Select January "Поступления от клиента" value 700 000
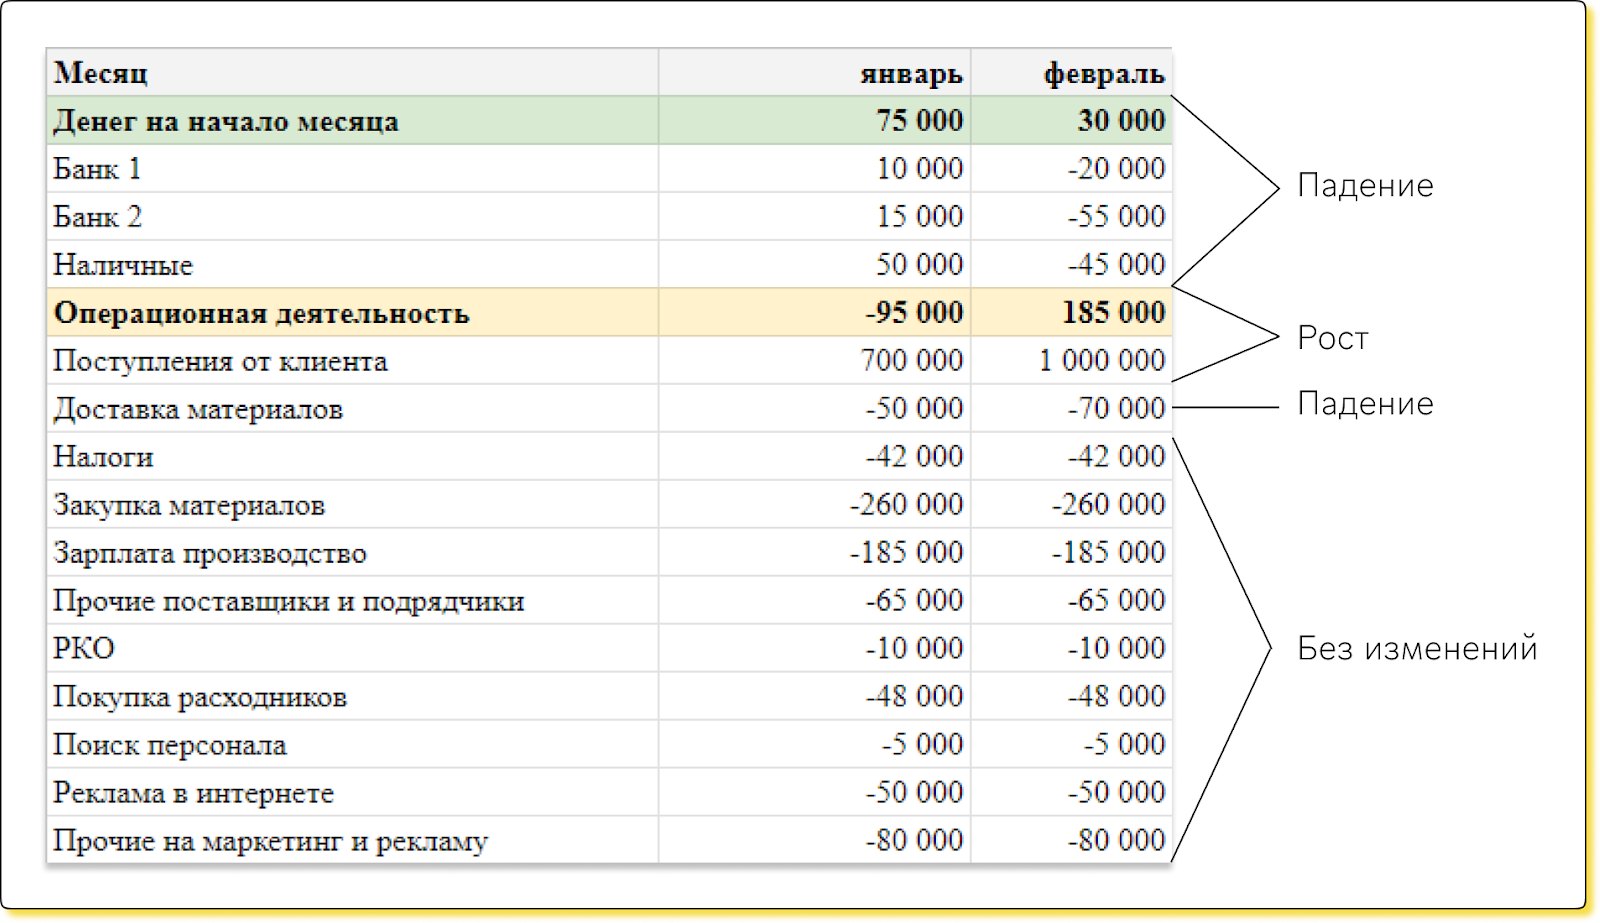The height and width of the screenshot is (923, 1600). [x=911, y=361]
